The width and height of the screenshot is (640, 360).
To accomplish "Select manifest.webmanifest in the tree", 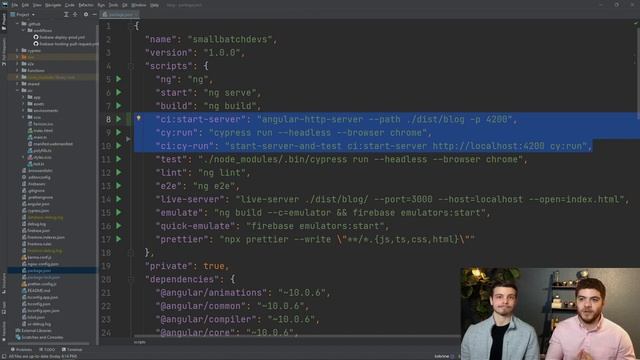I will [x=53, y=144].
